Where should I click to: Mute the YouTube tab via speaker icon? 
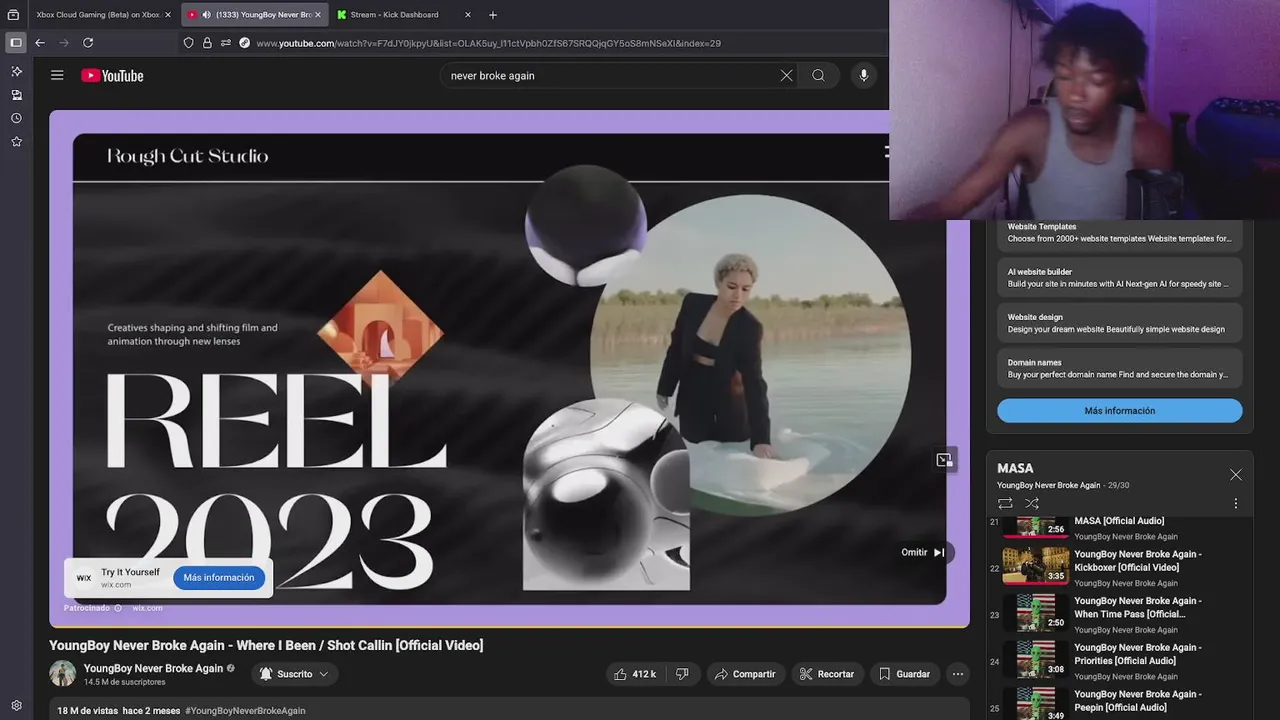click(x=206, y=15)
